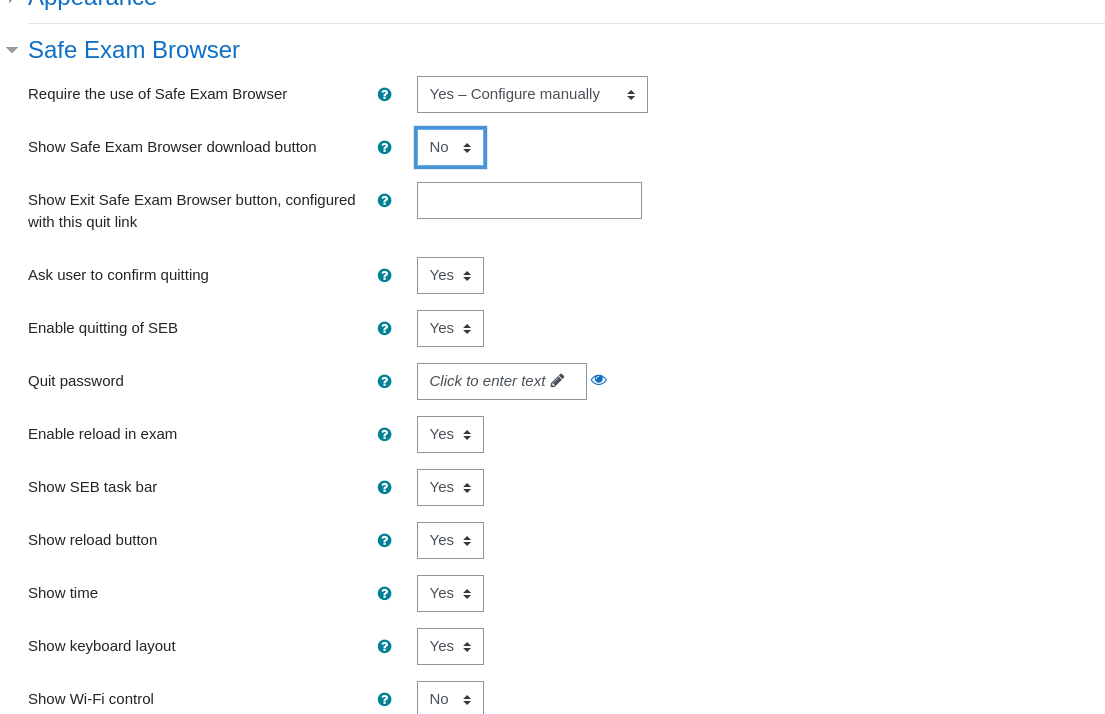This screenshot has height=714, width=1105.
Task: Click the quit link input field
Action: point(529,200)
